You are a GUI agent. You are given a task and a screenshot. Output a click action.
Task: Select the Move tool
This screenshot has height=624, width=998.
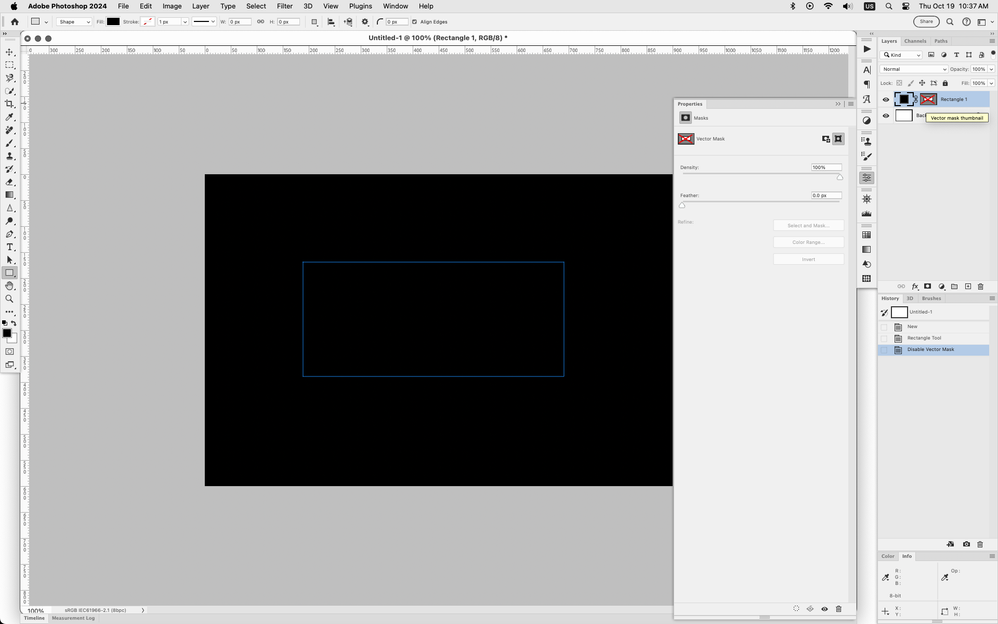tap(10, 52)
